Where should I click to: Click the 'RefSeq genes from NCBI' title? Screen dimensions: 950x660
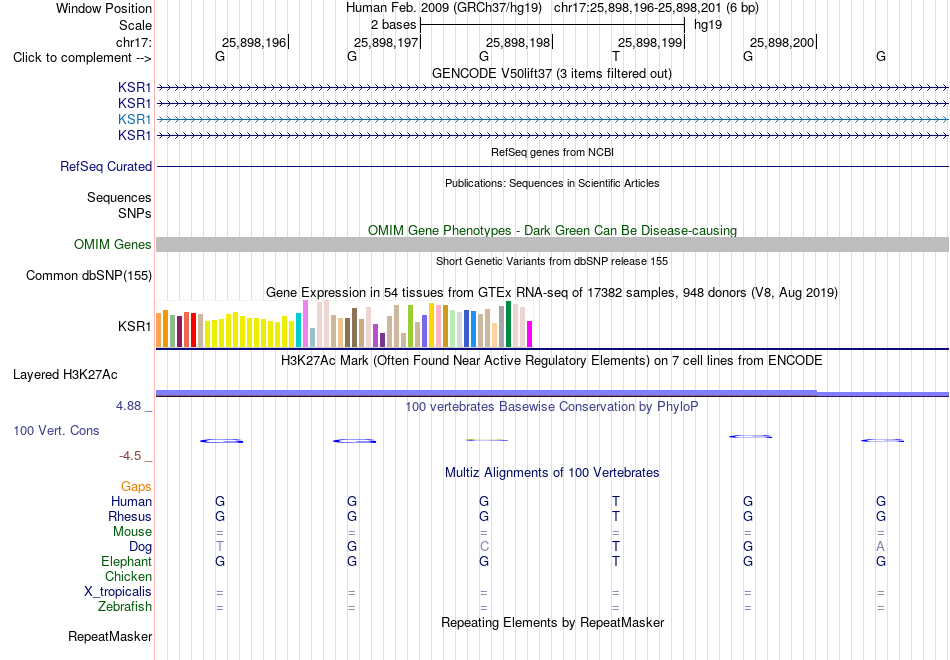(552, 152)
